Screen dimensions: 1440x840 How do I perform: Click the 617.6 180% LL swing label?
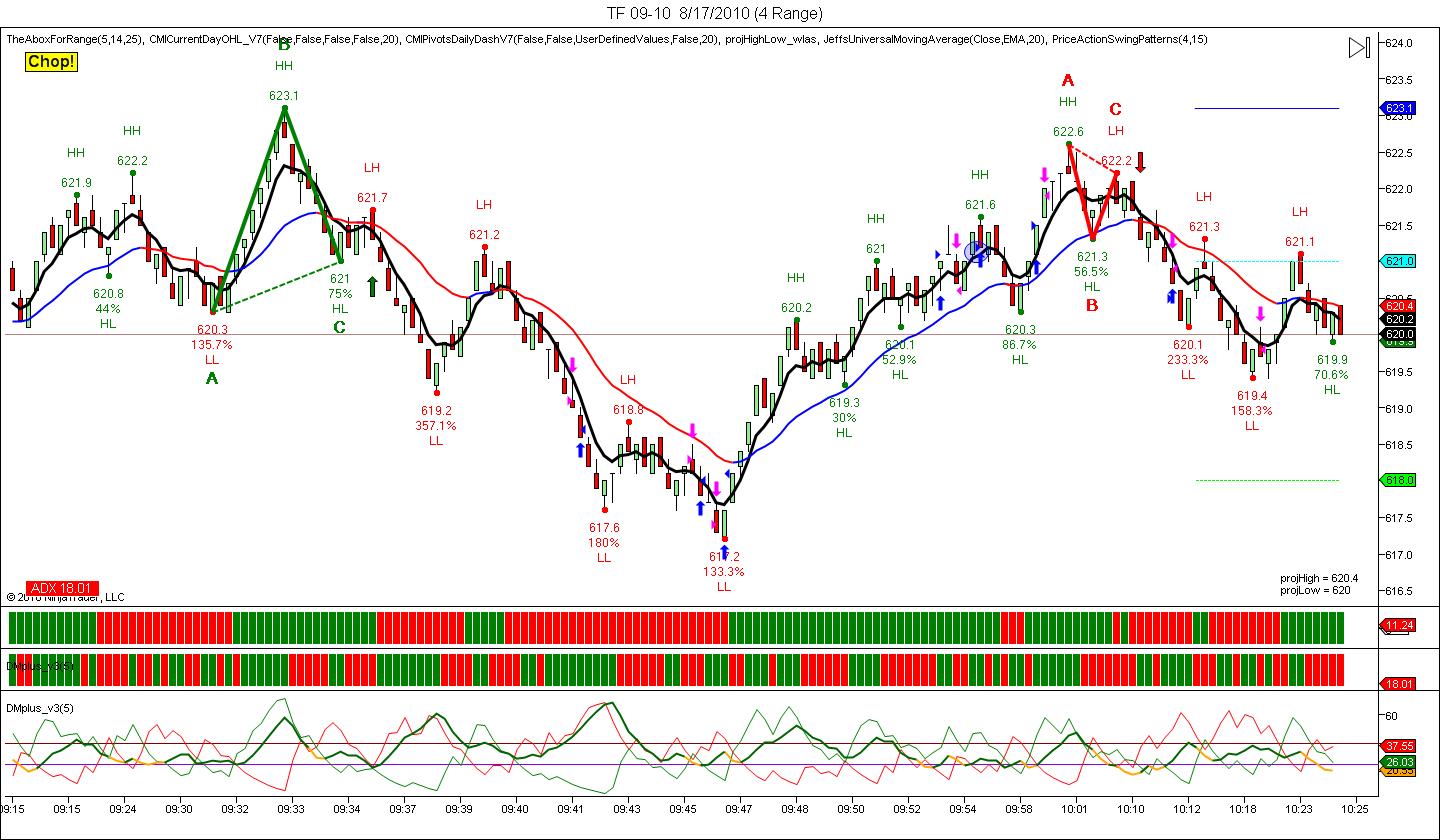pos(604,542)
